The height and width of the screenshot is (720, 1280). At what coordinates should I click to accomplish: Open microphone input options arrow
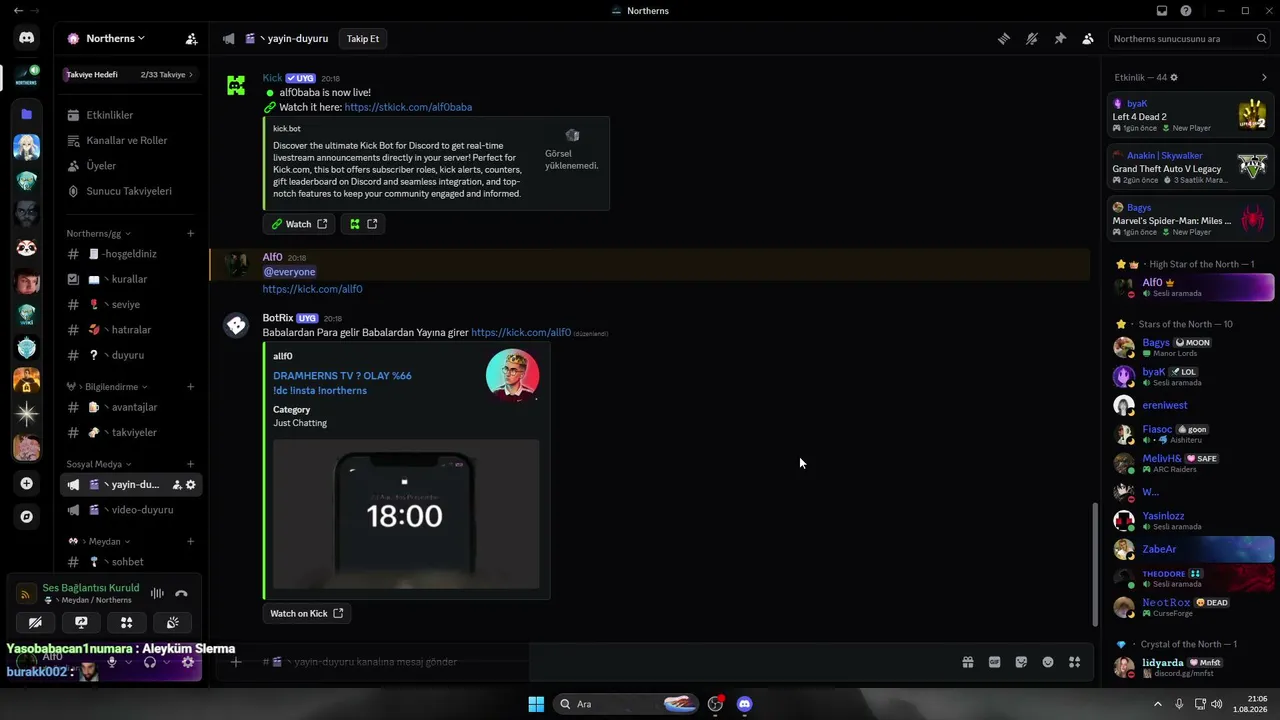128,662
